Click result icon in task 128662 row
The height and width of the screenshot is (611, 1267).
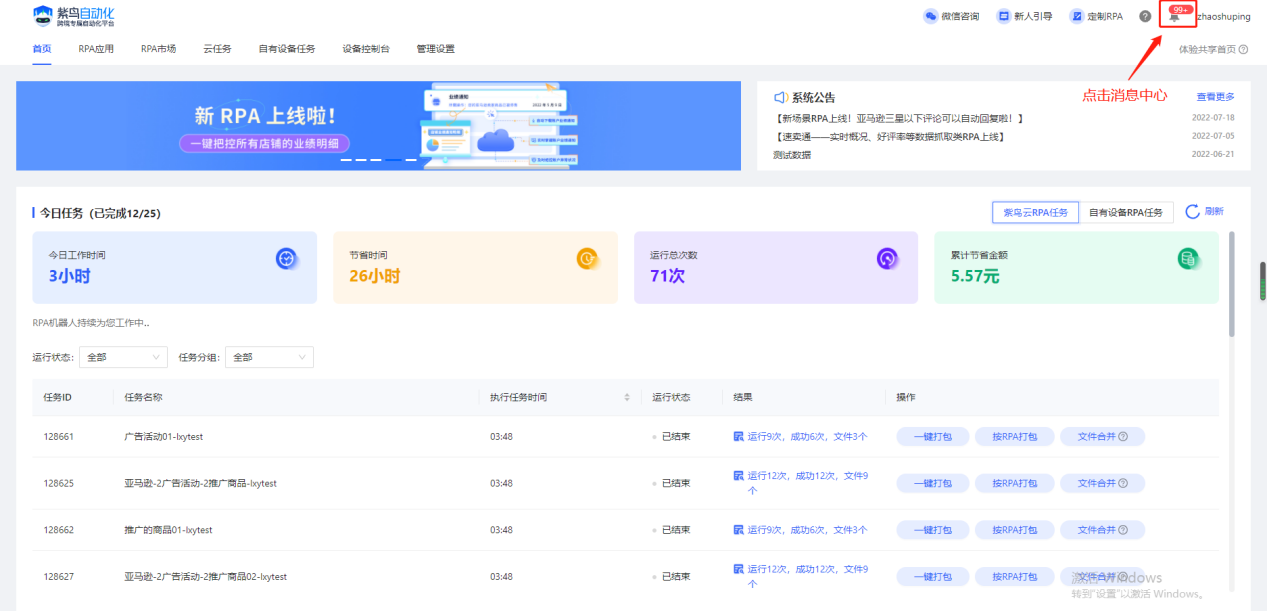point(738,529)
